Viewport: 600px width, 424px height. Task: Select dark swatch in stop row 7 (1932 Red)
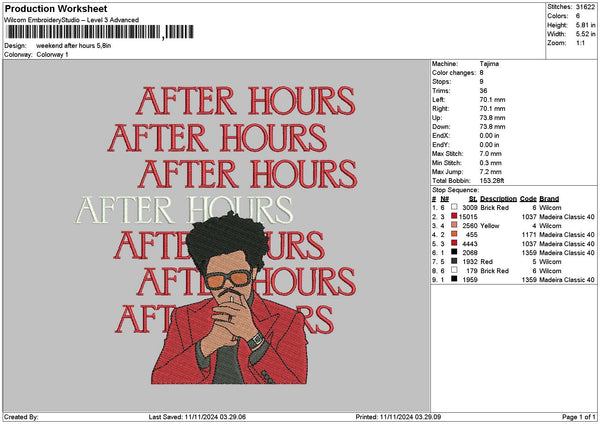coord(454,261)
